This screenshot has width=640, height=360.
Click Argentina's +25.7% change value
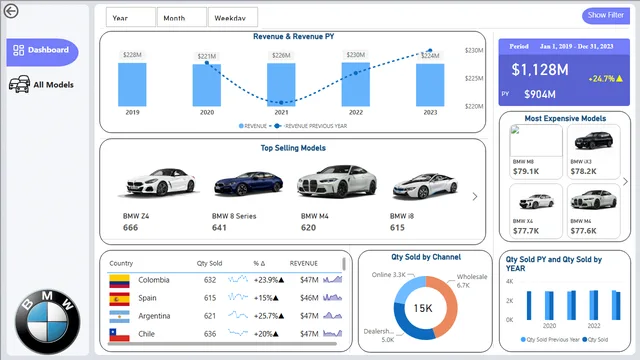269,316
